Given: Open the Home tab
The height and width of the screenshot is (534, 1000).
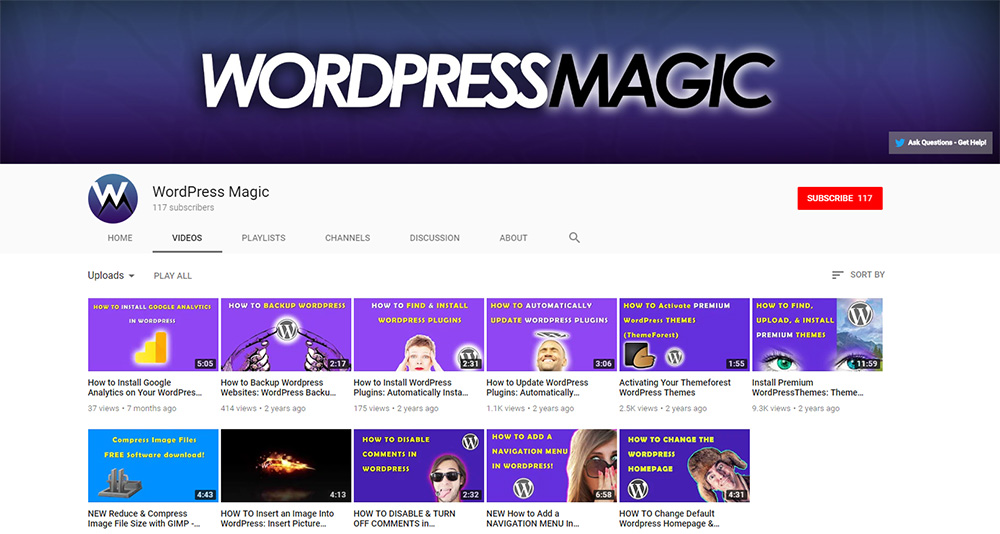Looking at the screenshot, I should [x=120, y=237].
